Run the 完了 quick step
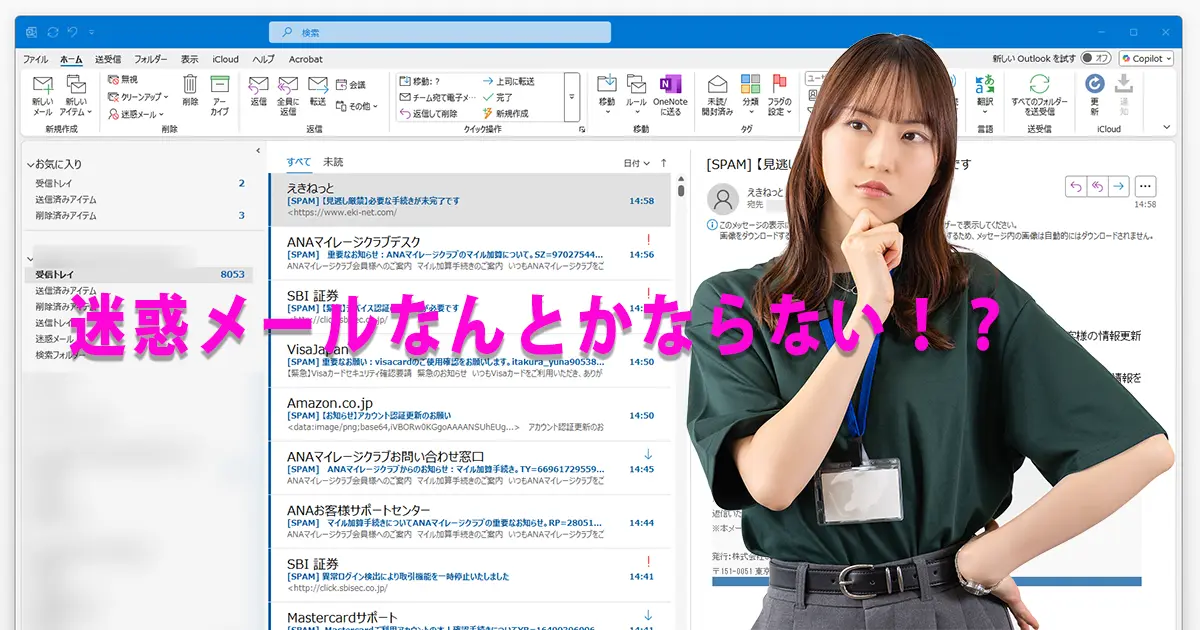 click(497, 98)
